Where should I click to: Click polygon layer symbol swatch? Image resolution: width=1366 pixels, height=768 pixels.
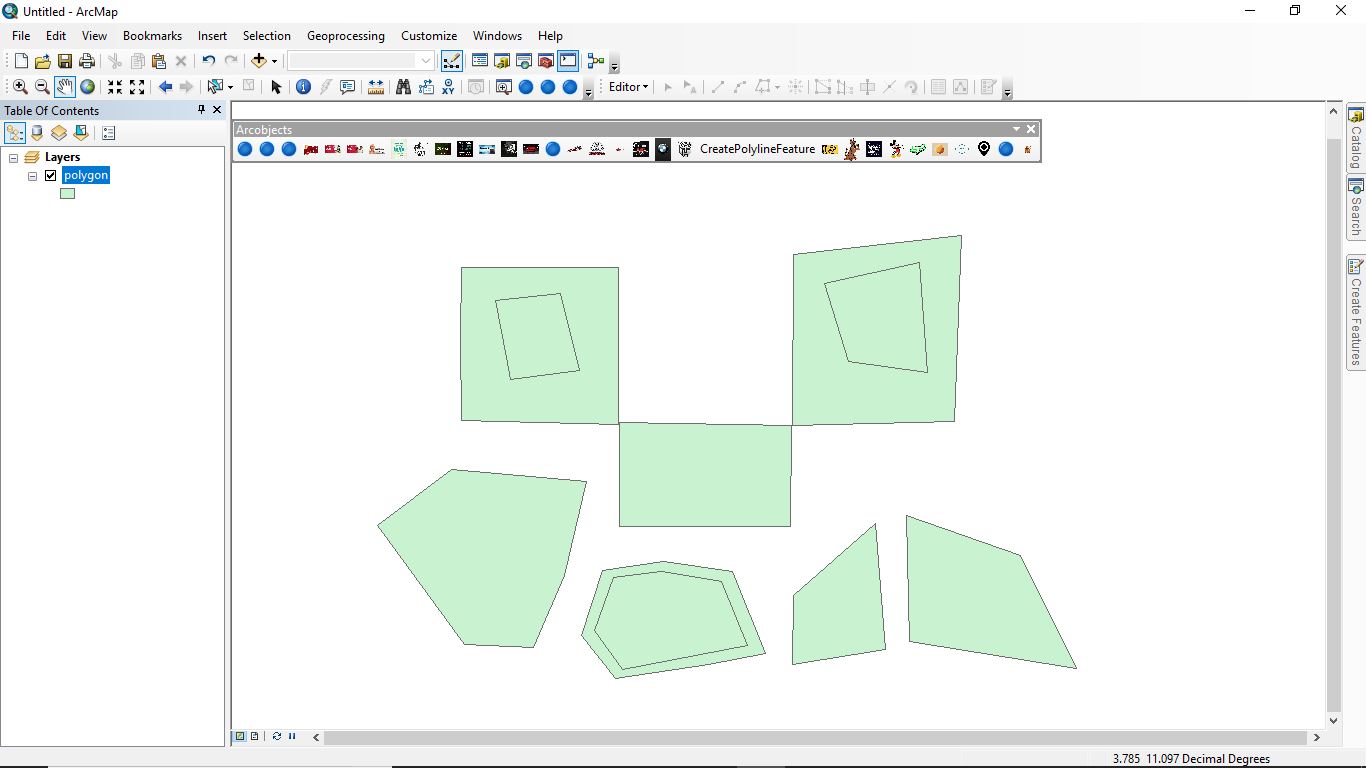point(67,194)
